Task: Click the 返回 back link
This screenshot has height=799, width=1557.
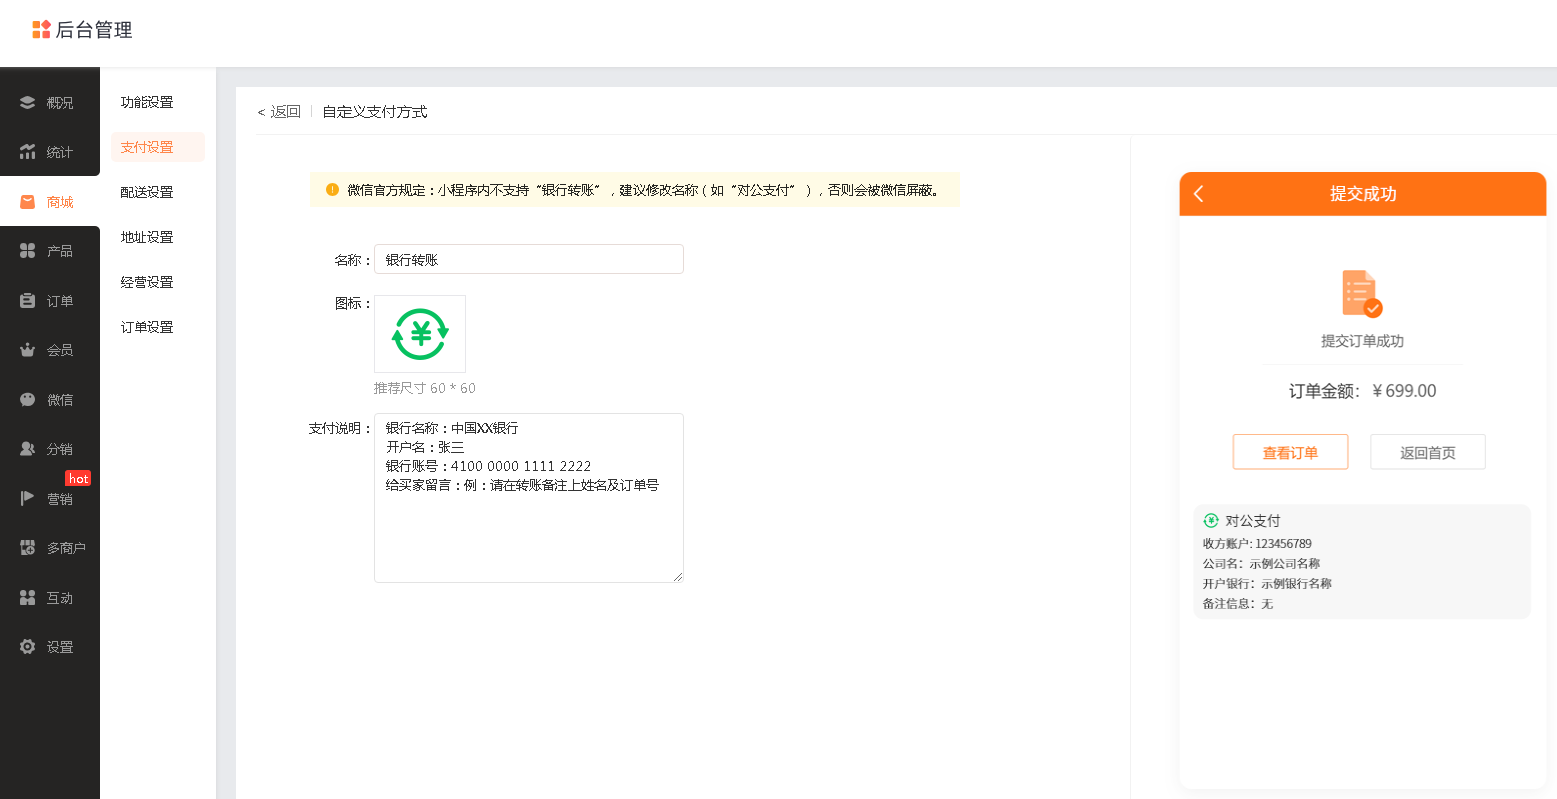Action: pos(280,112)
